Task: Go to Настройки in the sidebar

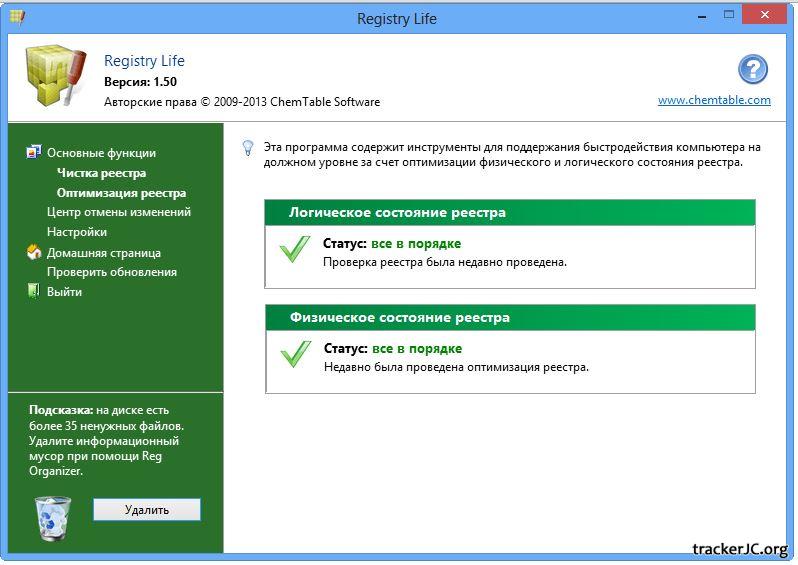Action: click(76, 232)
